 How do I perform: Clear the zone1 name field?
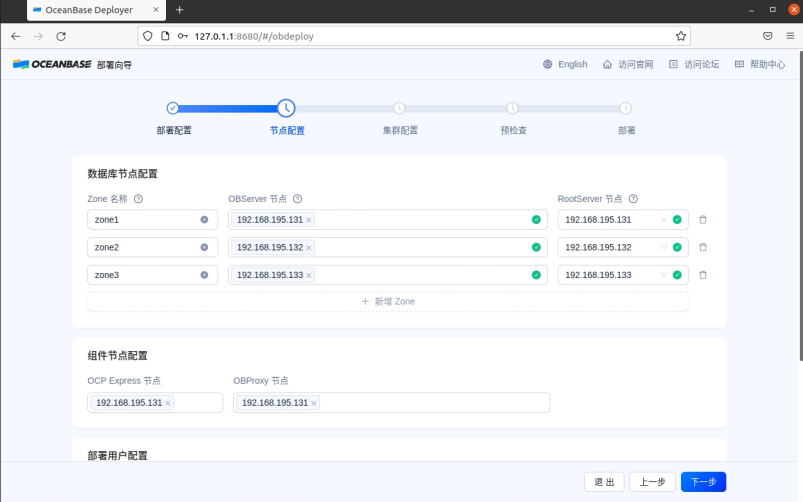pos(204,220)
